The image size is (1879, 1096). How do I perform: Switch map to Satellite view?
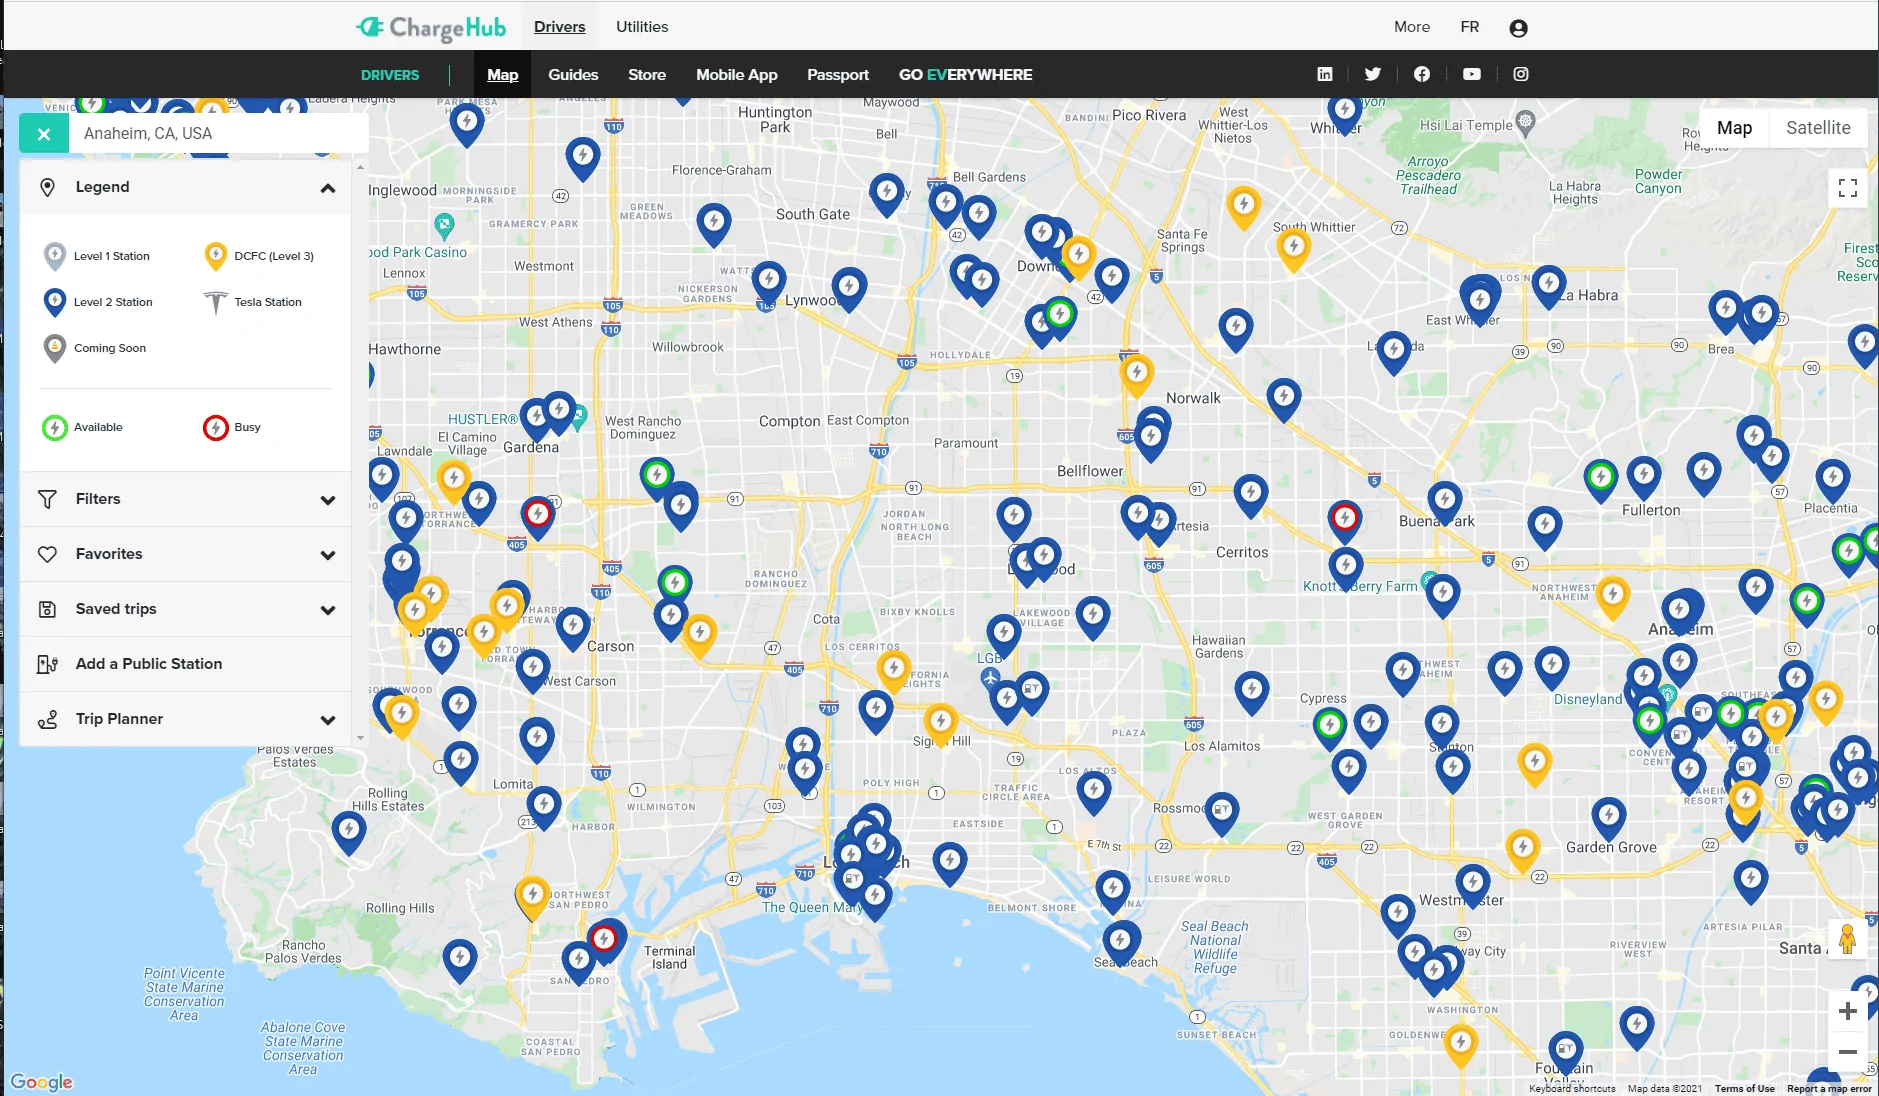coord(1818,128)
